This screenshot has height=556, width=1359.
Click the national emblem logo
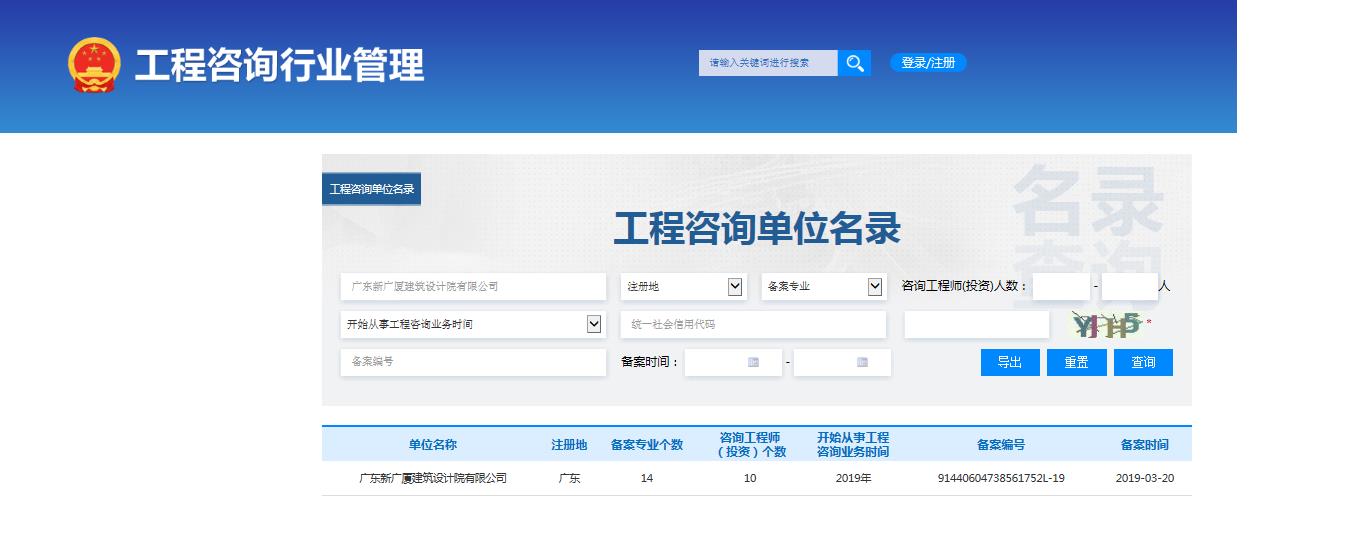pyautogui.click(x=94, y=65)
